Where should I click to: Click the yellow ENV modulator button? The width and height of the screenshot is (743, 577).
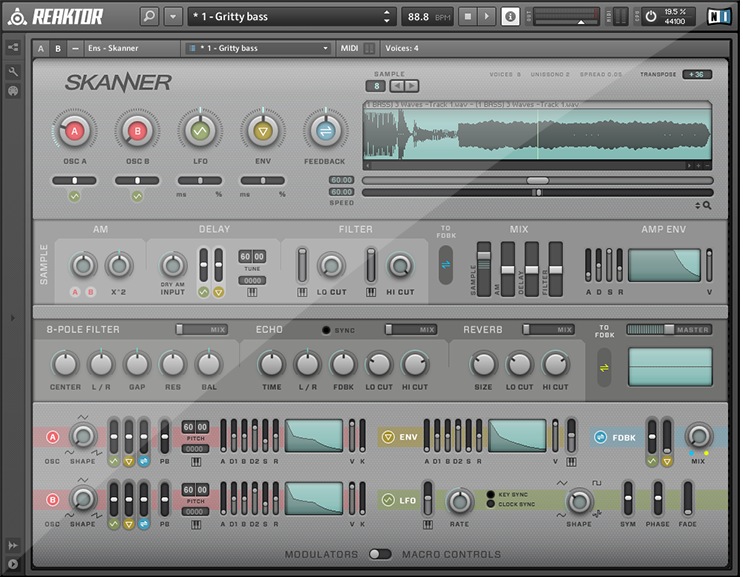[388, 437]
